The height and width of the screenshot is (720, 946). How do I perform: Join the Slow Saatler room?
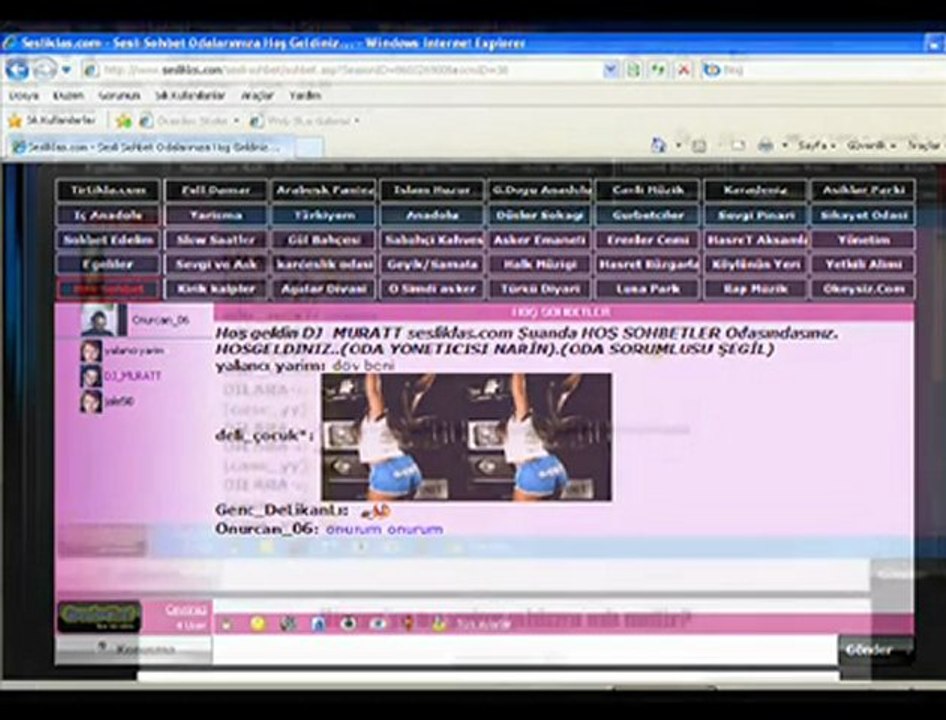(x=216, y=240)
